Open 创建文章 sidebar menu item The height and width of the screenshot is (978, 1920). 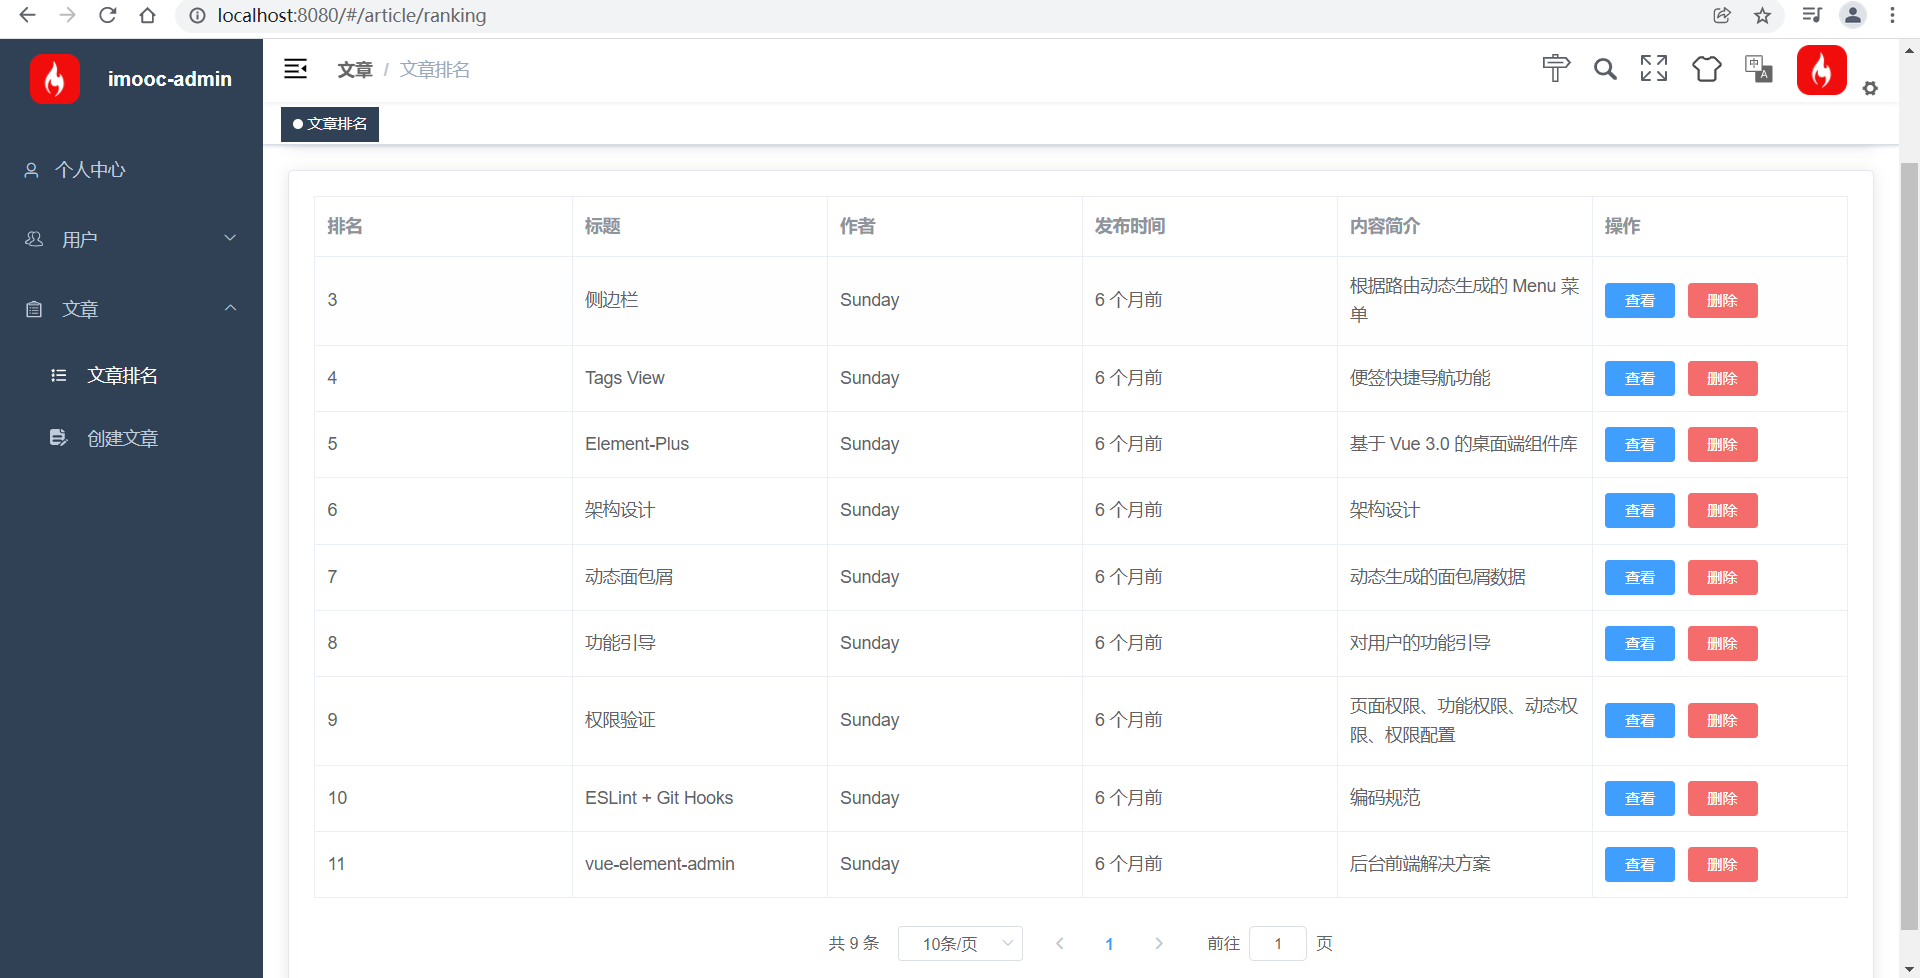pyautogui.click(x=131, y=438)
